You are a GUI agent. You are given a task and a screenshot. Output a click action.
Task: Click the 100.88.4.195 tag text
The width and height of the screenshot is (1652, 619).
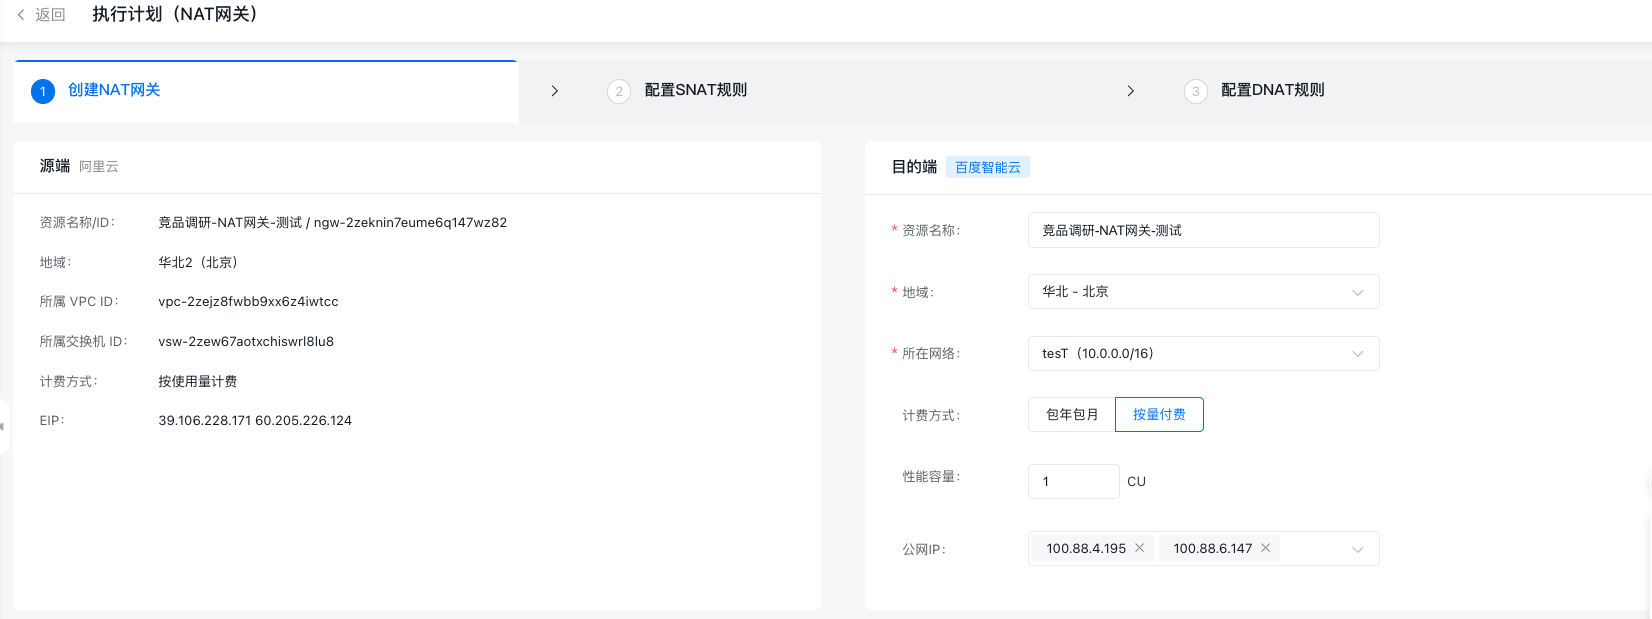(x=1086, y=549)
